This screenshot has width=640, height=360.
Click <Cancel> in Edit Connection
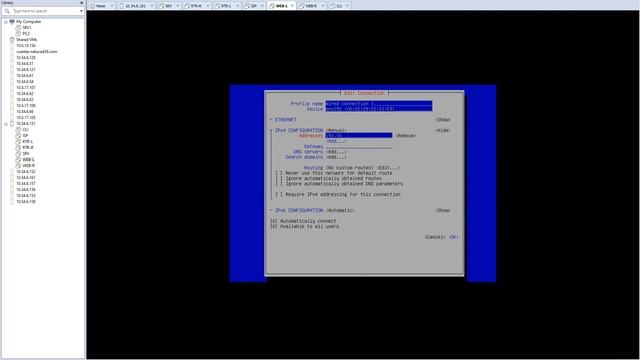point(435,237)
